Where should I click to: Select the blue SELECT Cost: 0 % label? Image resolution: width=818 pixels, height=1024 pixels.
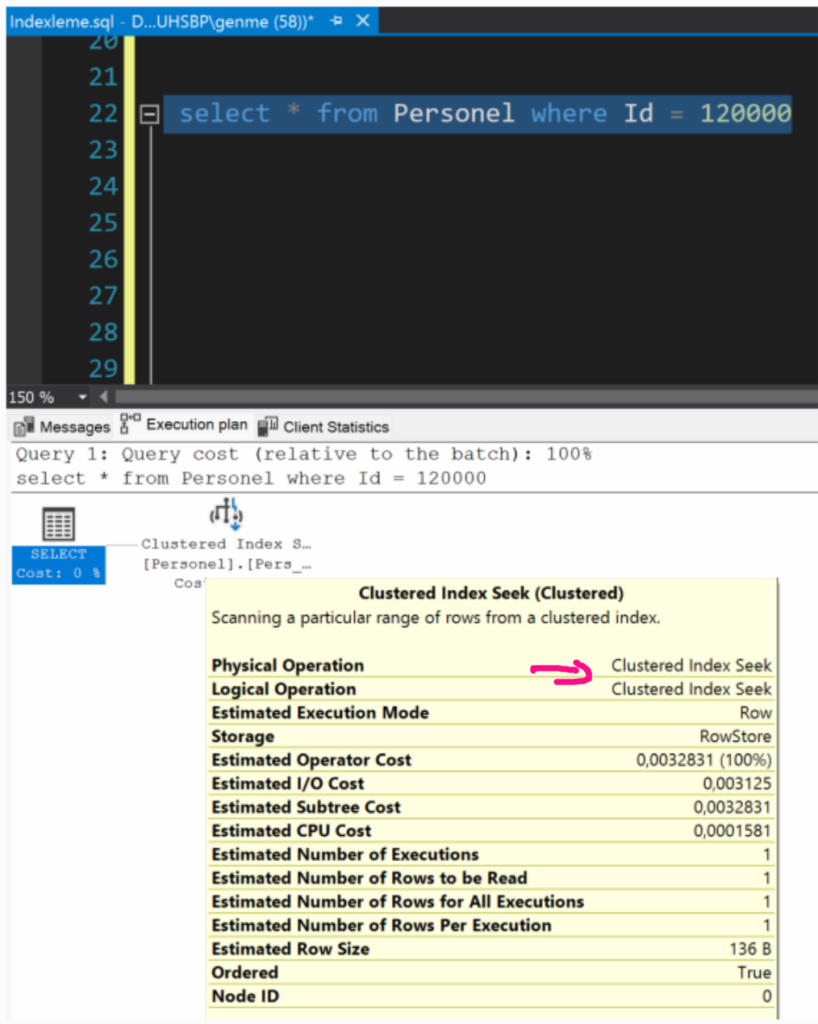(58, 563)
